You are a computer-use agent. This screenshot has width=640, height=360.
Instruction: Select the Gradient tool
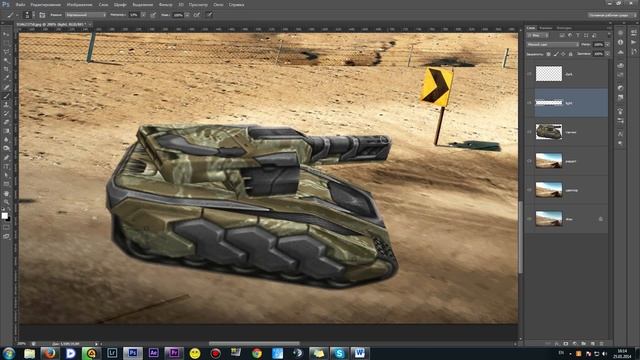(6, 131)
